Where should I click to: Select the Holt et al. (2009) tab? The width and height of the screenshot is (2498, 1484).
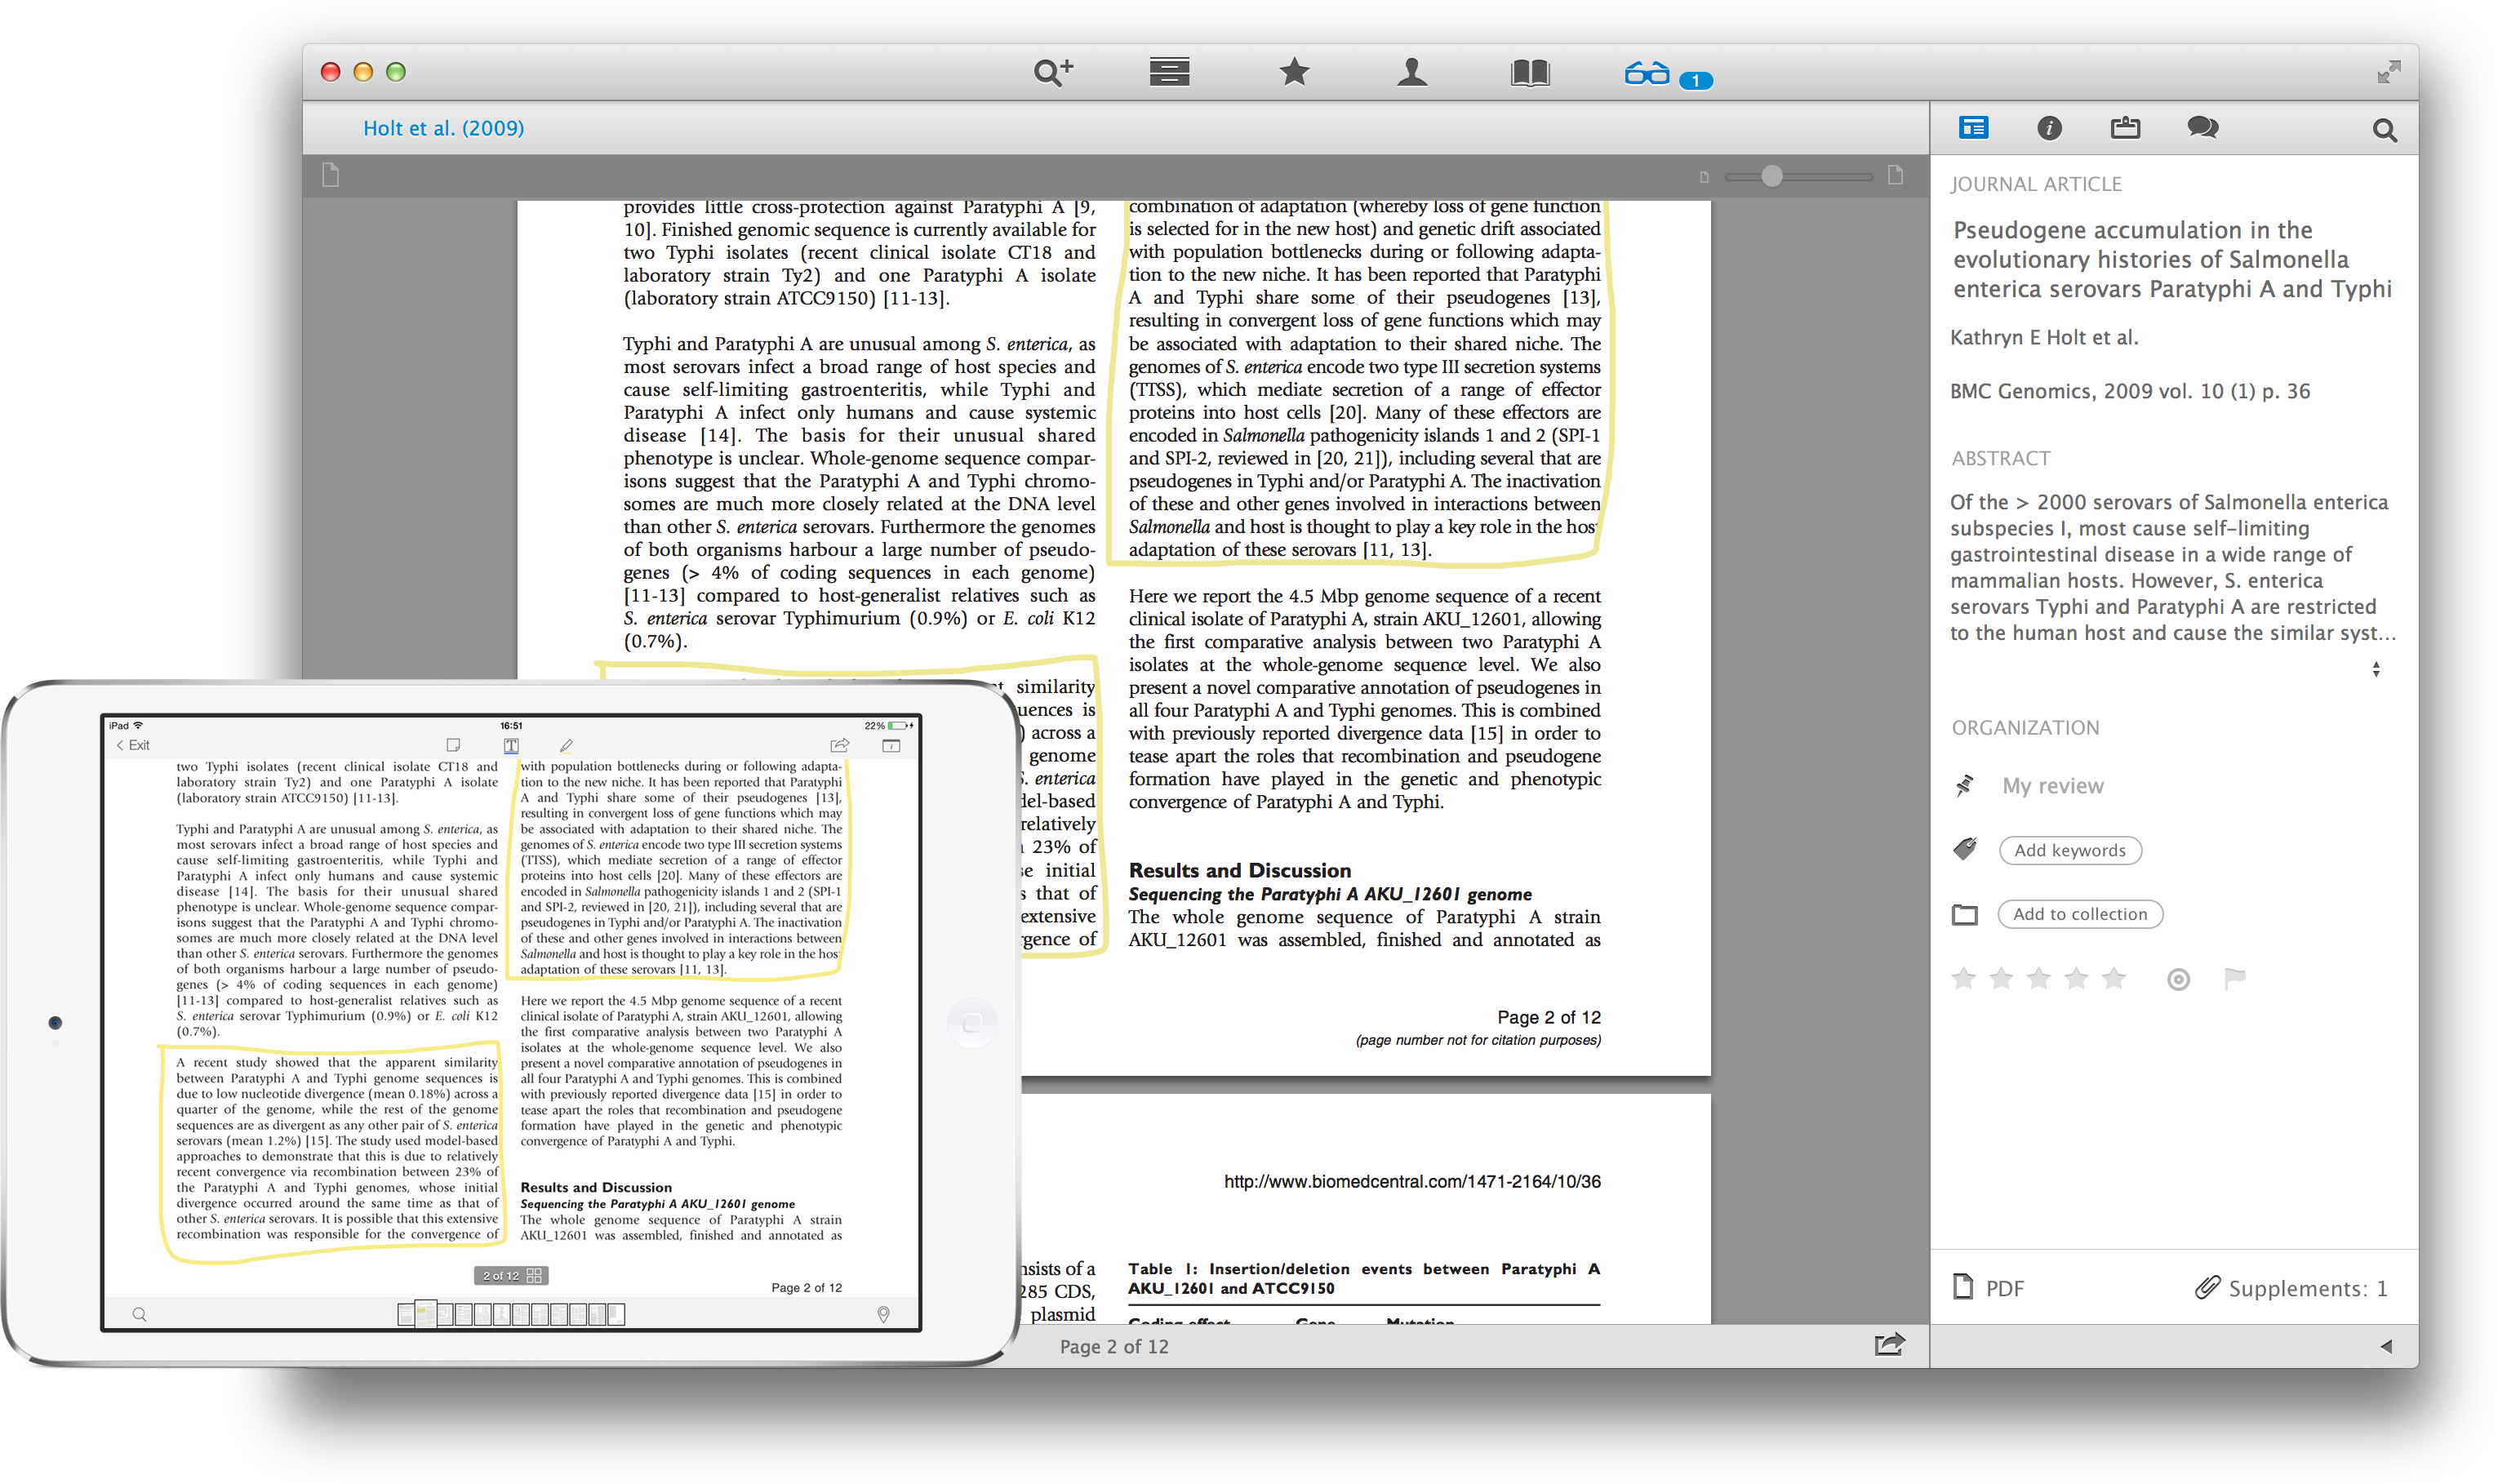443,128
